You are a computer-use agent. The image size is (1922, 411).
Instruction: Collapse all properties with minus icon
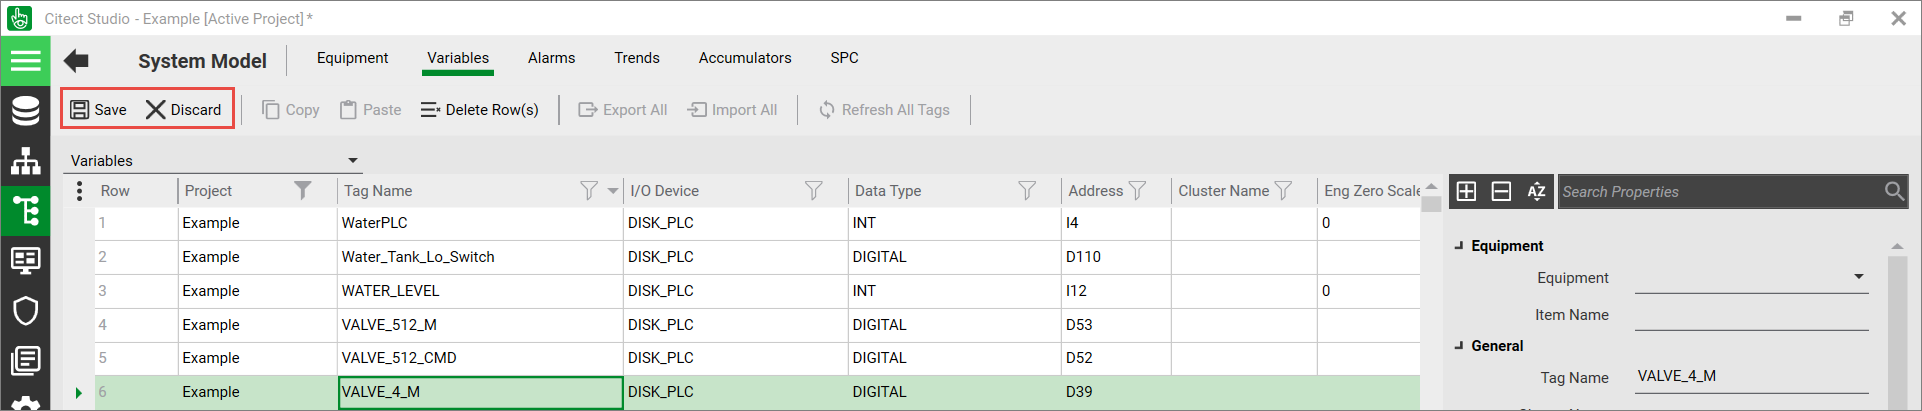pyautogui.click(x=1501, y=191)
